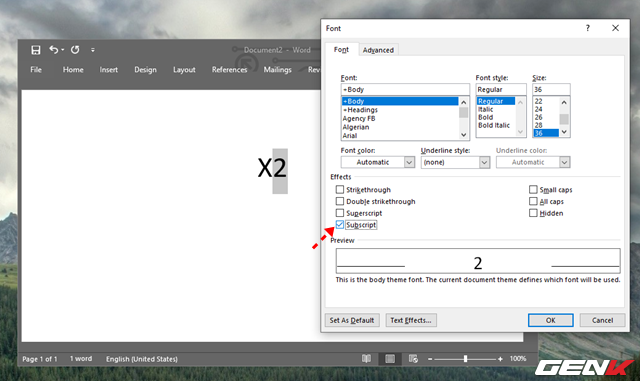640x381 pixels.
Task: Click zoom out minus in status bar
Action: point(430,359)
